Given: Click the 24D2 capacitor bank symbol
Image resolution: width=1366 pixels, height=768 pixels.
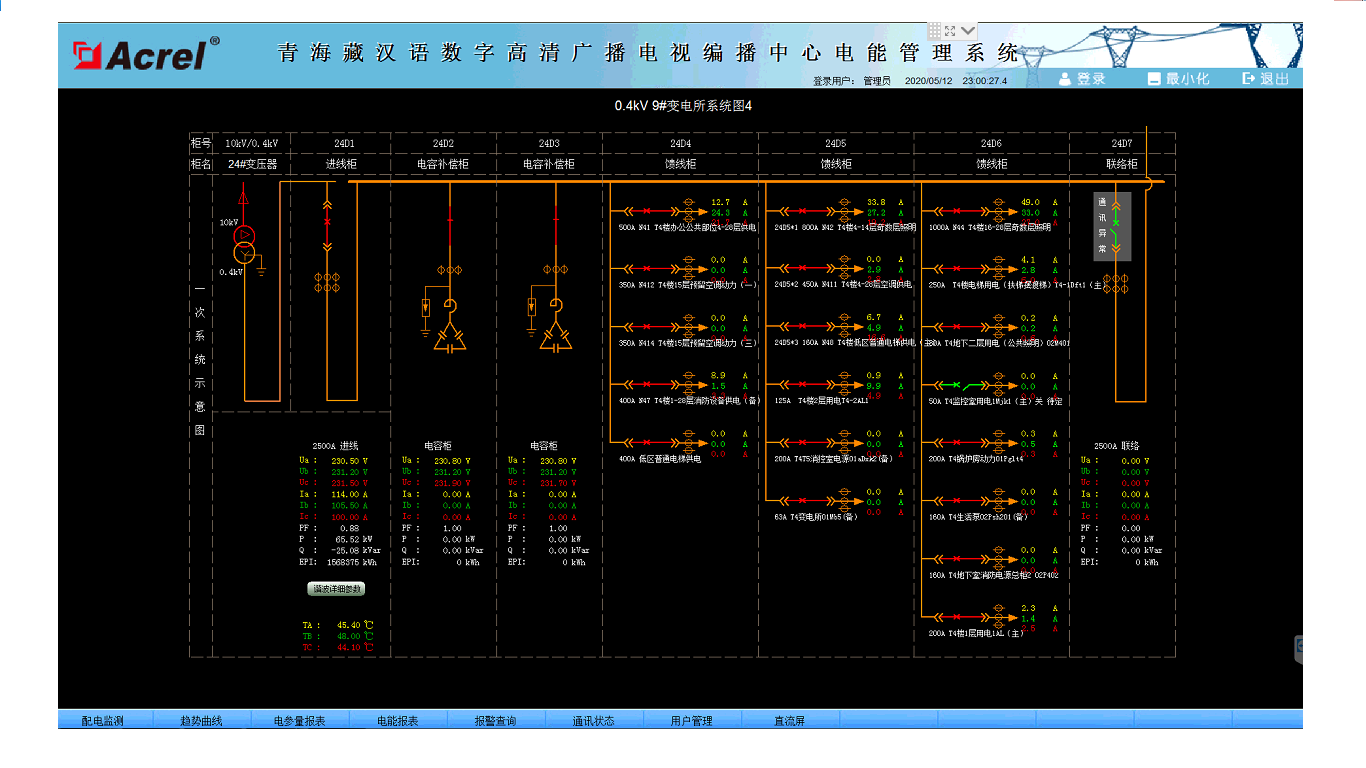Looking at the screenshot, I should pos(450,338).
